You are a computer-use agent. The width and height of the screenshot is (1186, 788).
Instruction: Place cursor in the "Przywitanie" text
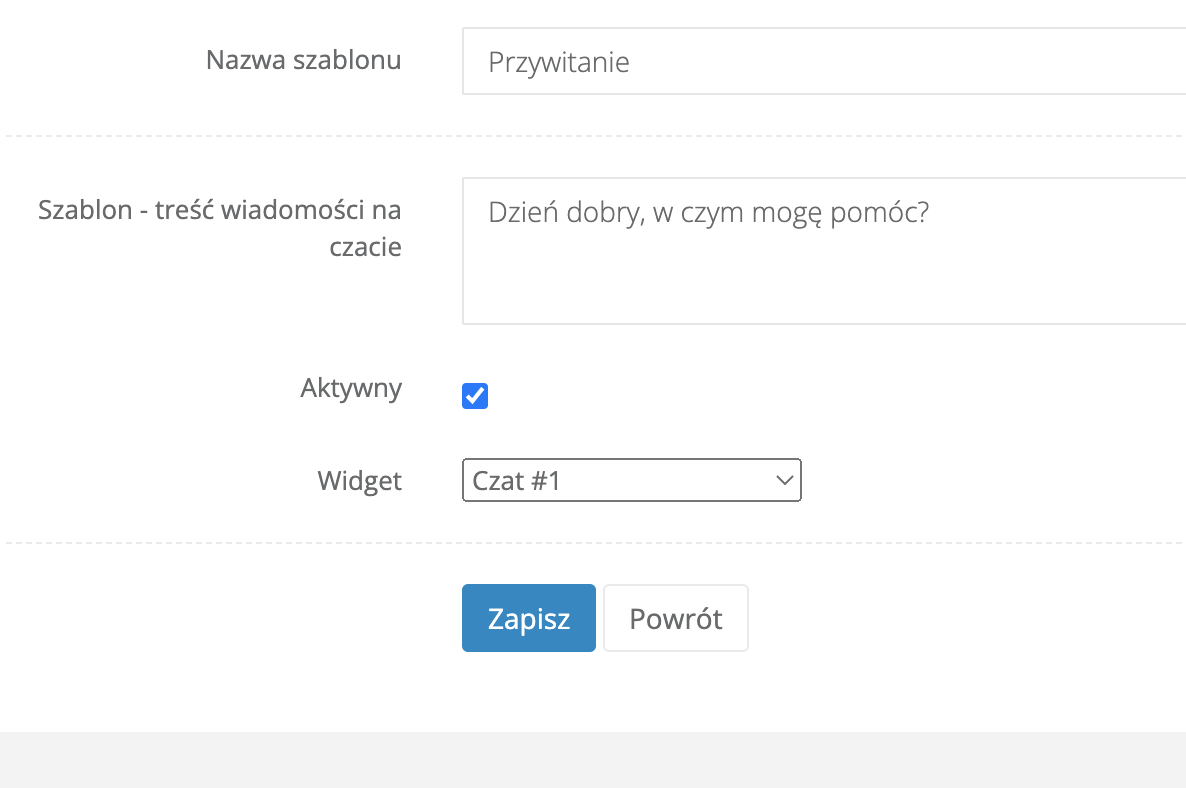click(558, 63)
